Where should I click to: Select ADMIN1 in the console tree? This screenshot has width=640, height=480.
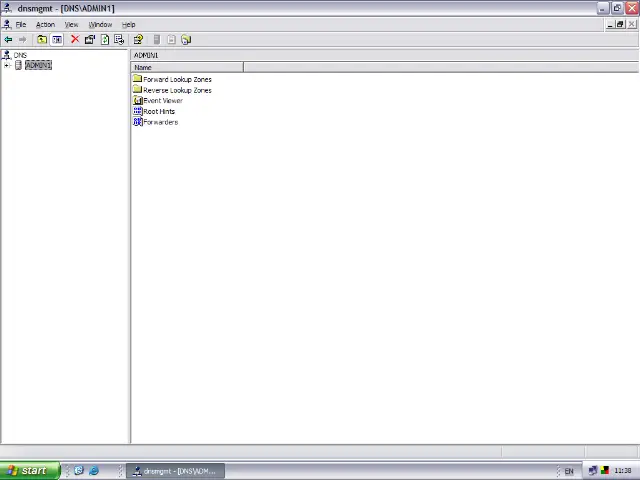(38, 66)
